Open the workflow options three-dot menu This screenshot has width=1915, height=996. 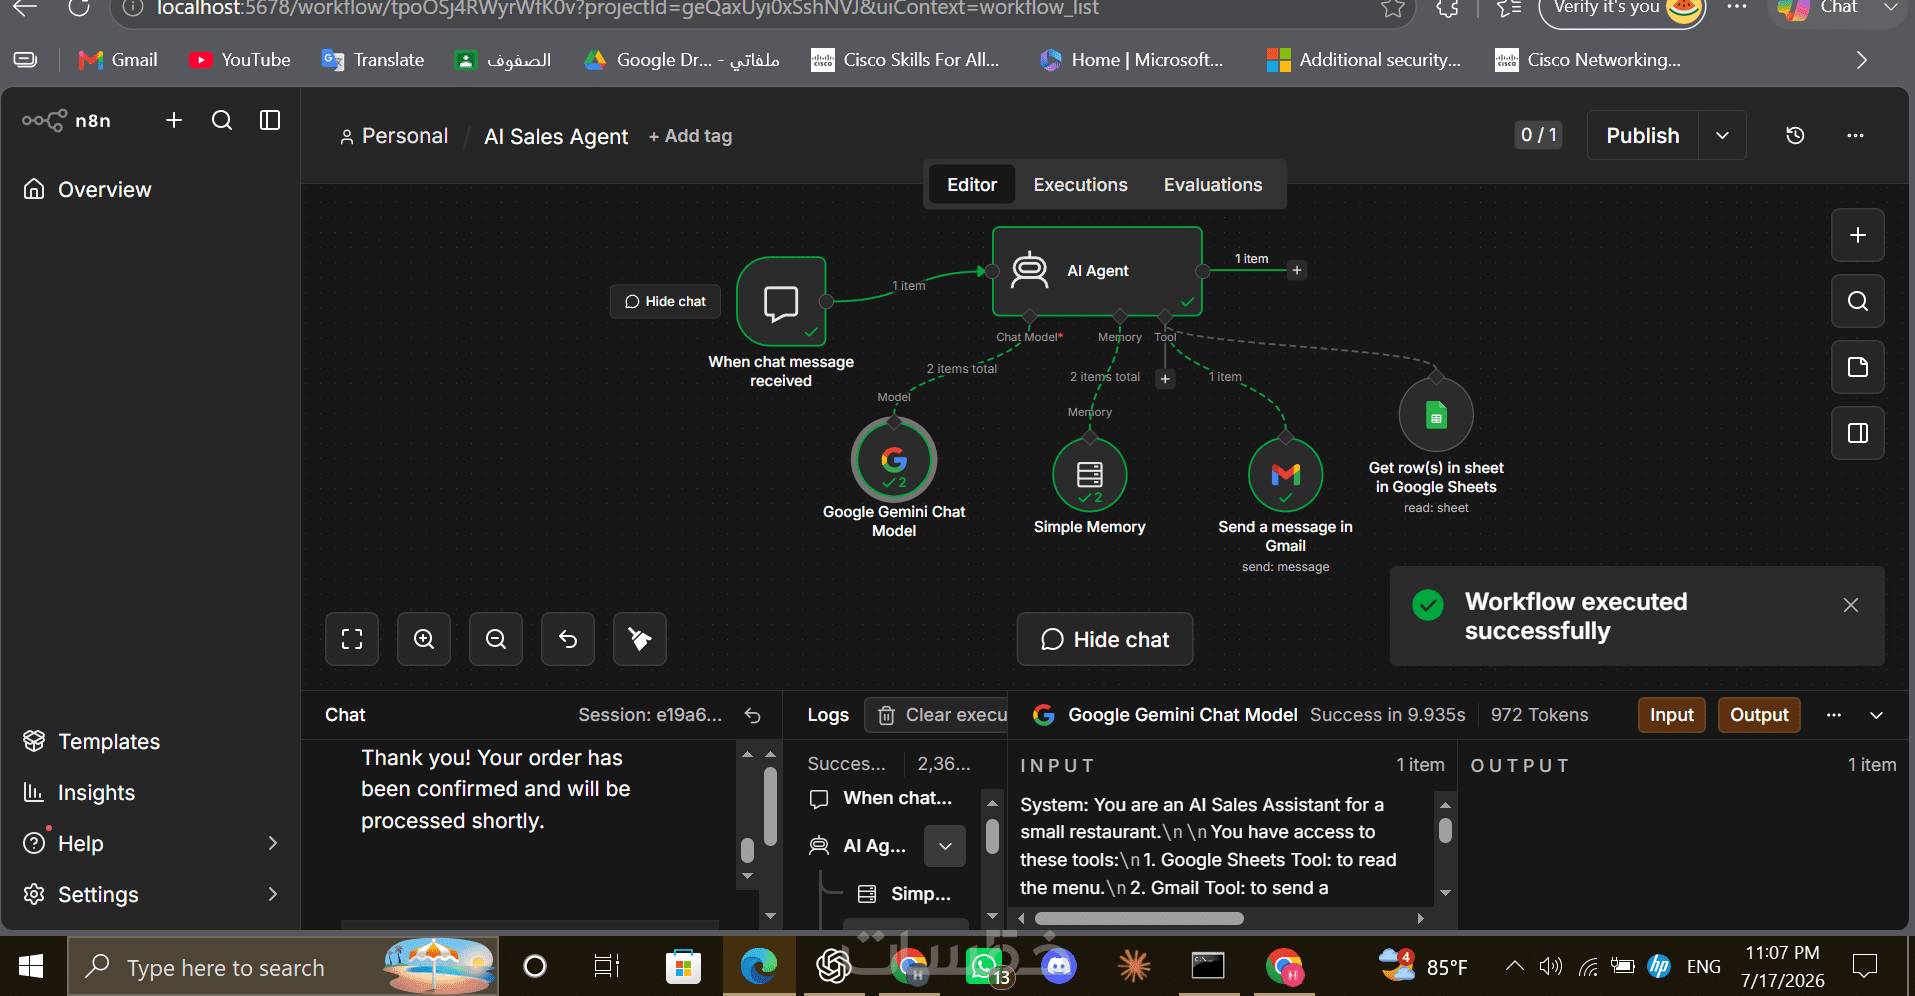[1855, 135]
